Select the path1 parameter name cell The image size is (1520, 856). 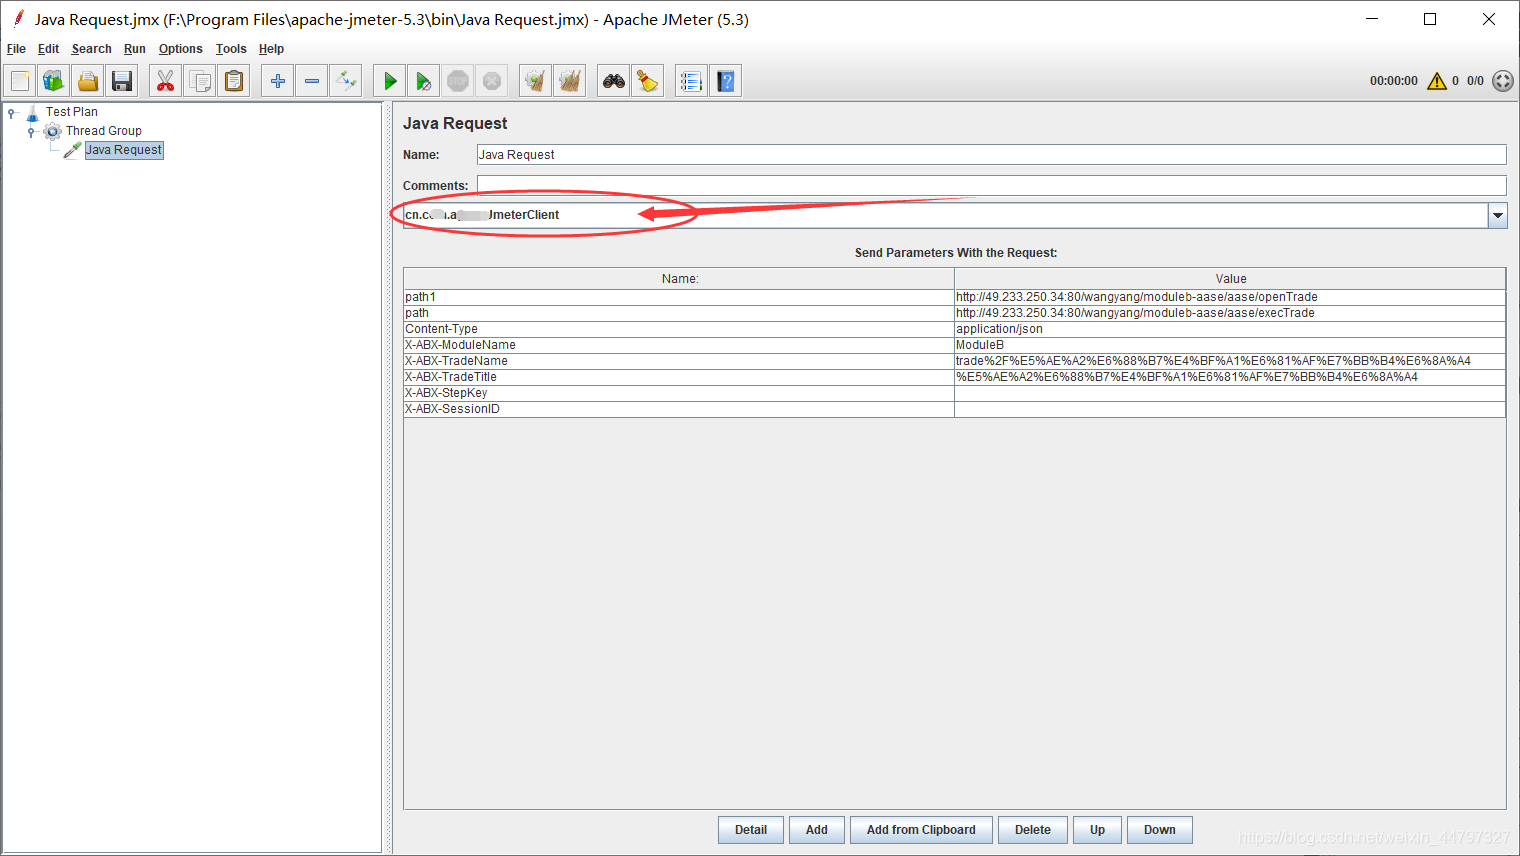tap(679, 297)
